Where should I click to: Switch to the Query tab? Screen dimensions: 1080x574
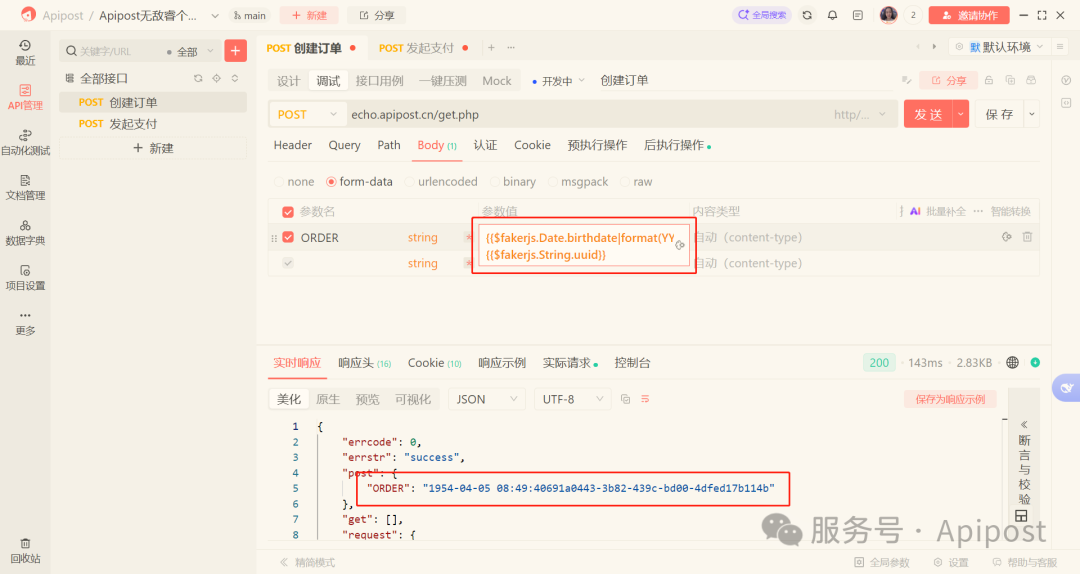click(344, 145)
